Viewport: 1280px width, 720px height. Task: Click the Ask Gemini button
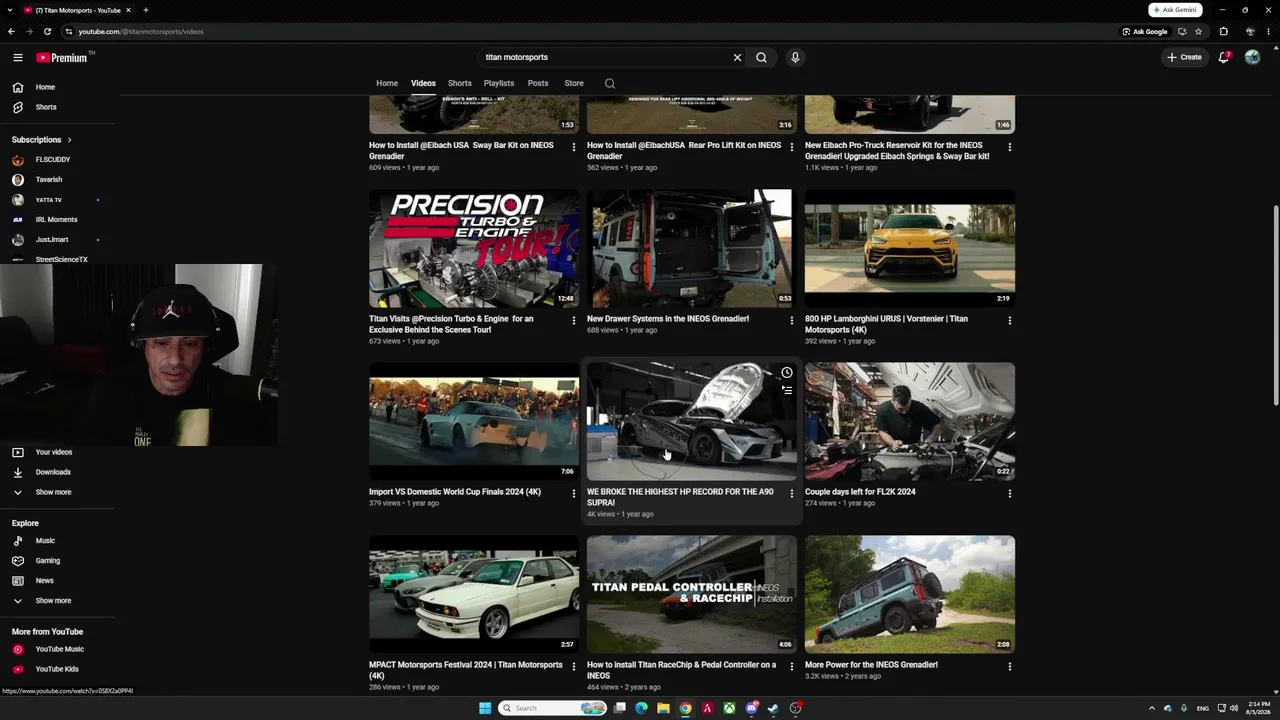[x=1175, y=10]
